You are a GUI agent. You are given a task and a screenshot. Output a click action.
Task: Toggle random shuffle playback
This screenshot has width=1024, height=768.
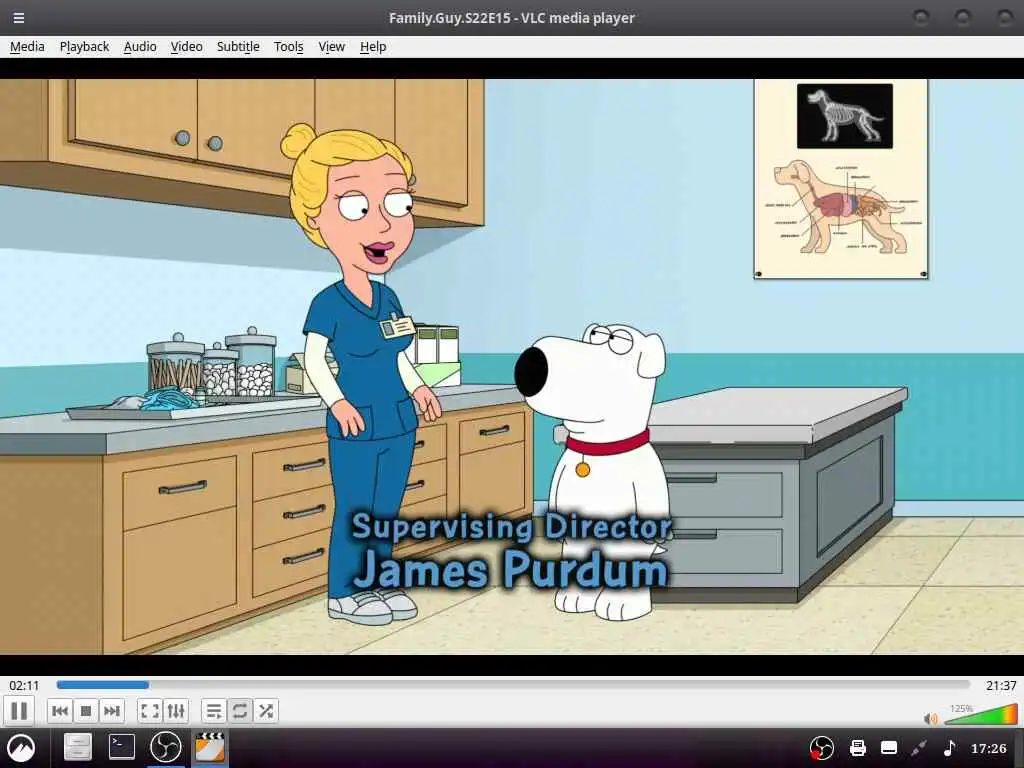click(x=266, y=711)
